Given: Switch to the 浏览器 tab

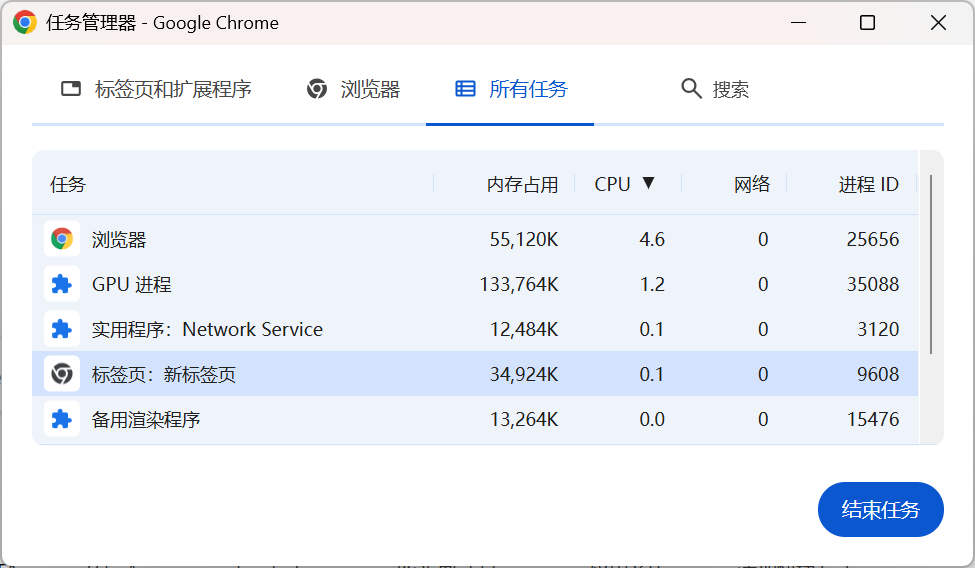Looking at the screenshot, I should [353, 89].
